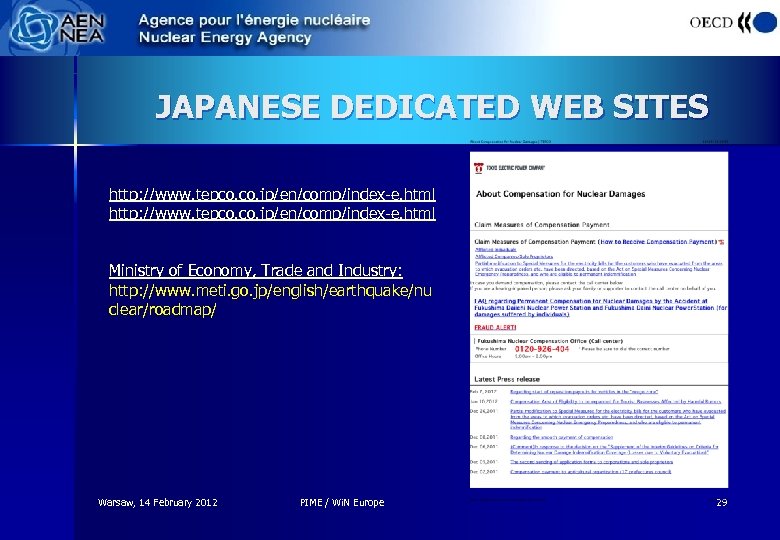This screenshot has width=780, height=540.
Task: Click 'PIME / WiN Europe' footer text
Action: tap(342, 503)
